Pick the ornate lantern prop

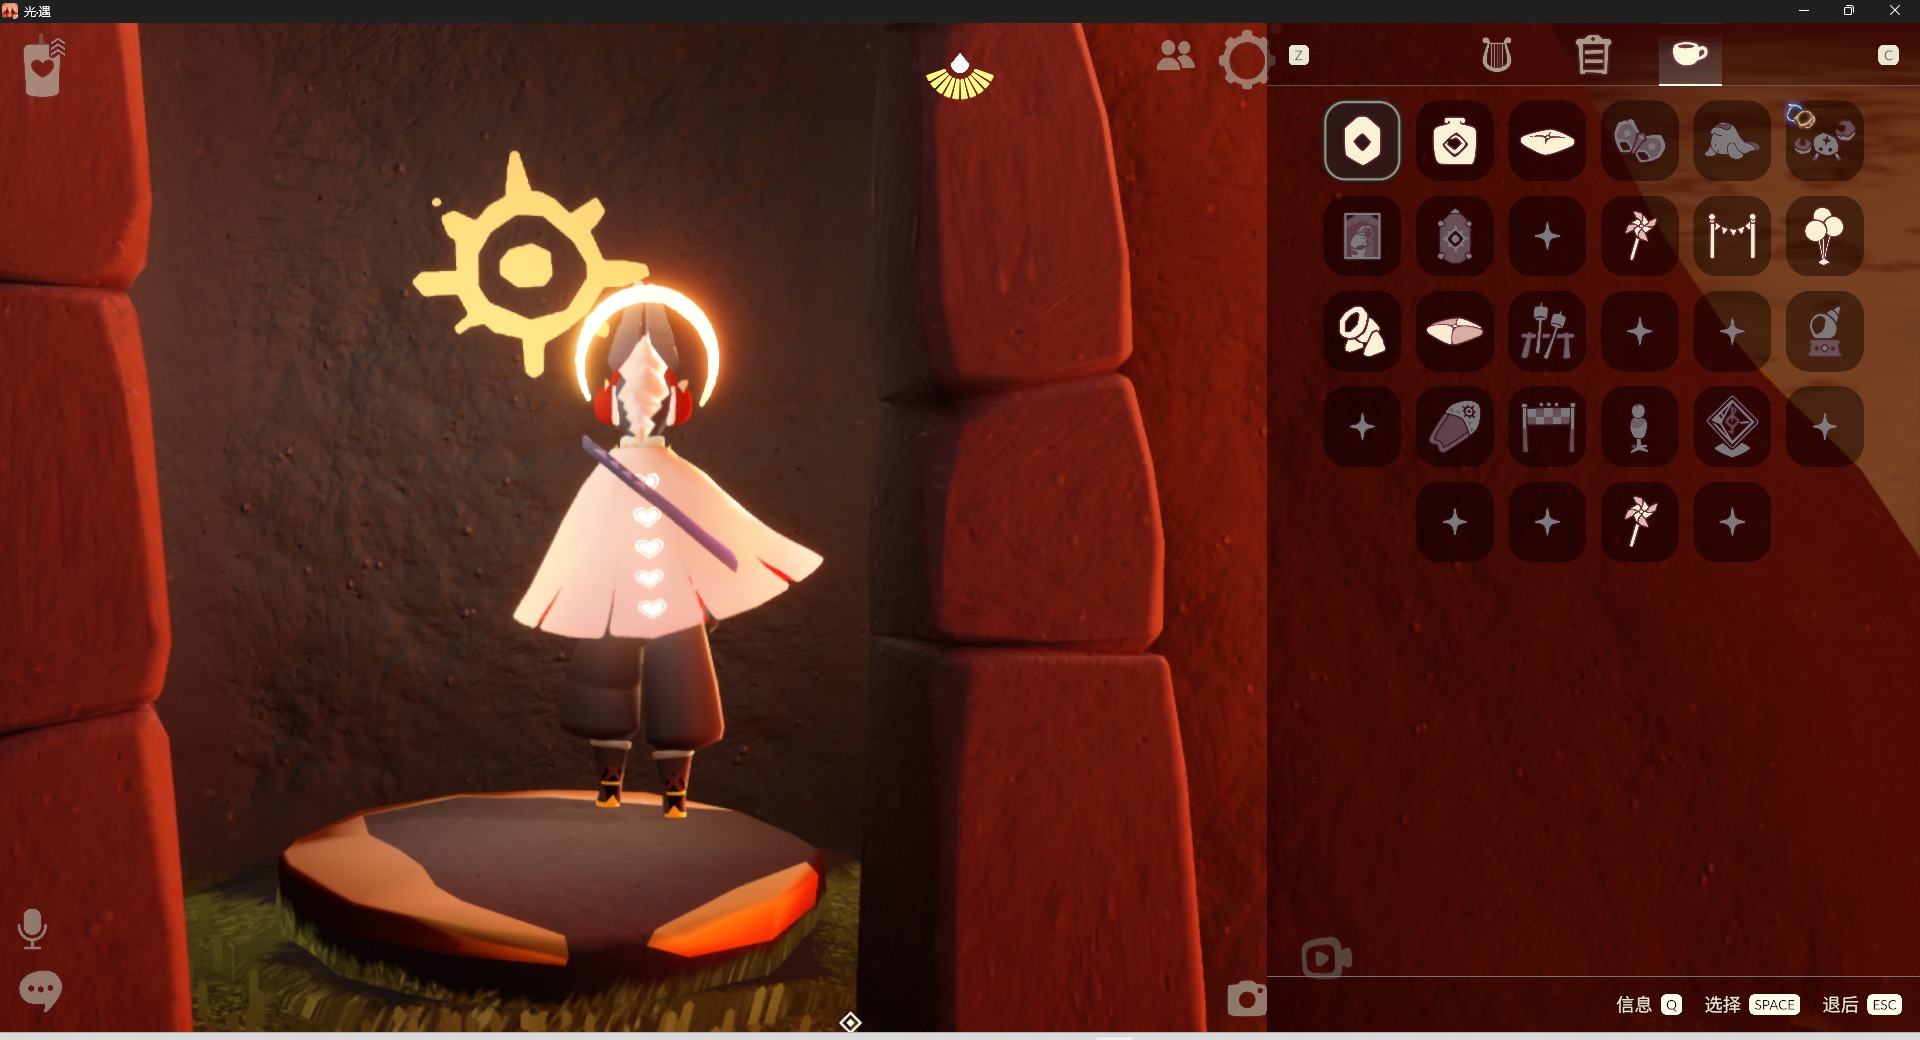(1455, 236)
